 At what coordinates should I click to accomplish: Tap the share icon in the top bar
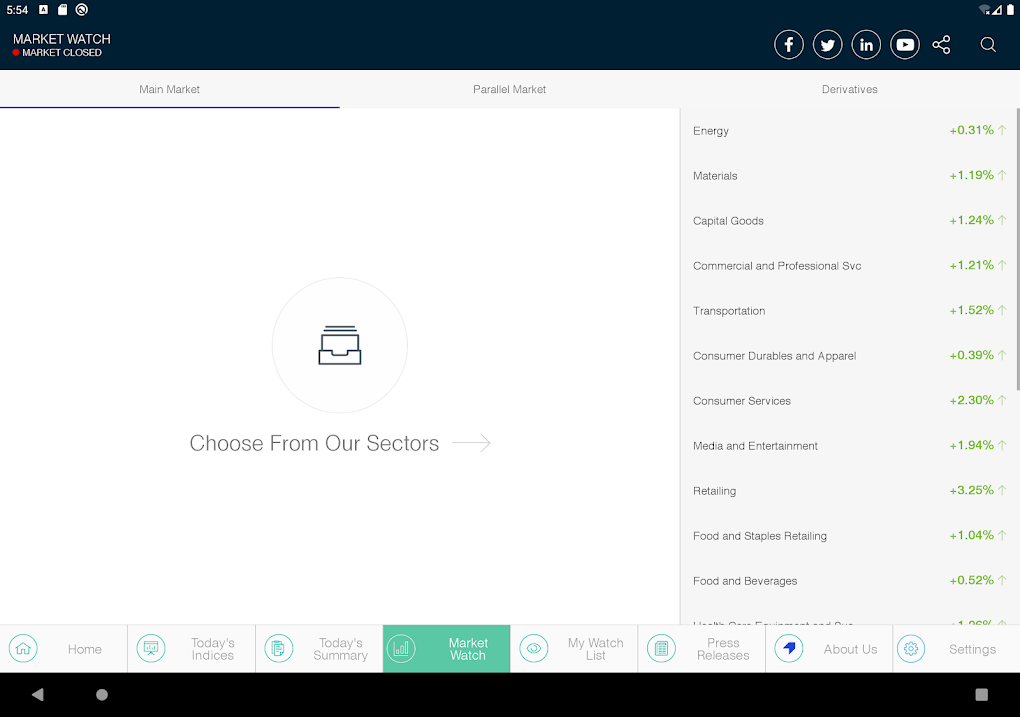pos(941,44)
